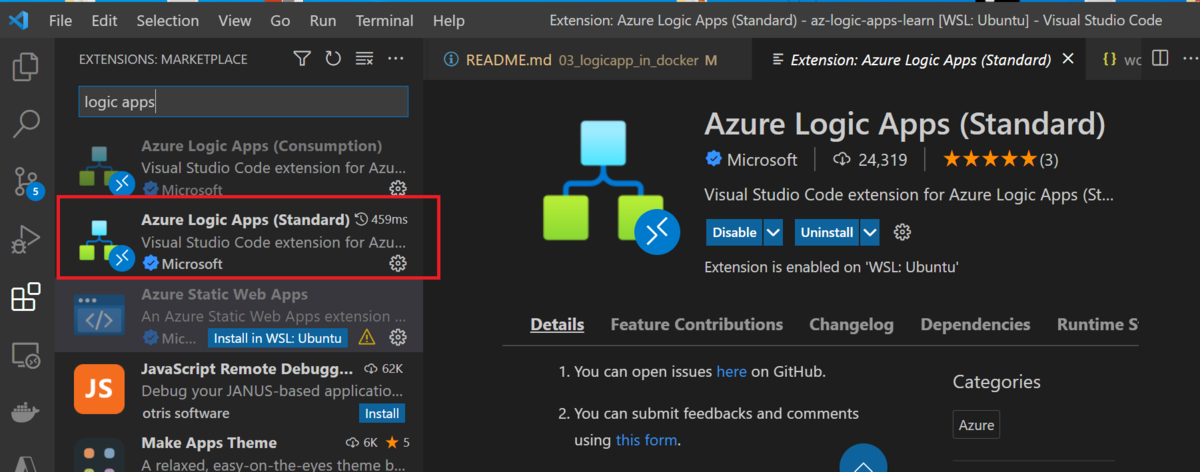Select the Changelog tab

[x=852, y=325]
